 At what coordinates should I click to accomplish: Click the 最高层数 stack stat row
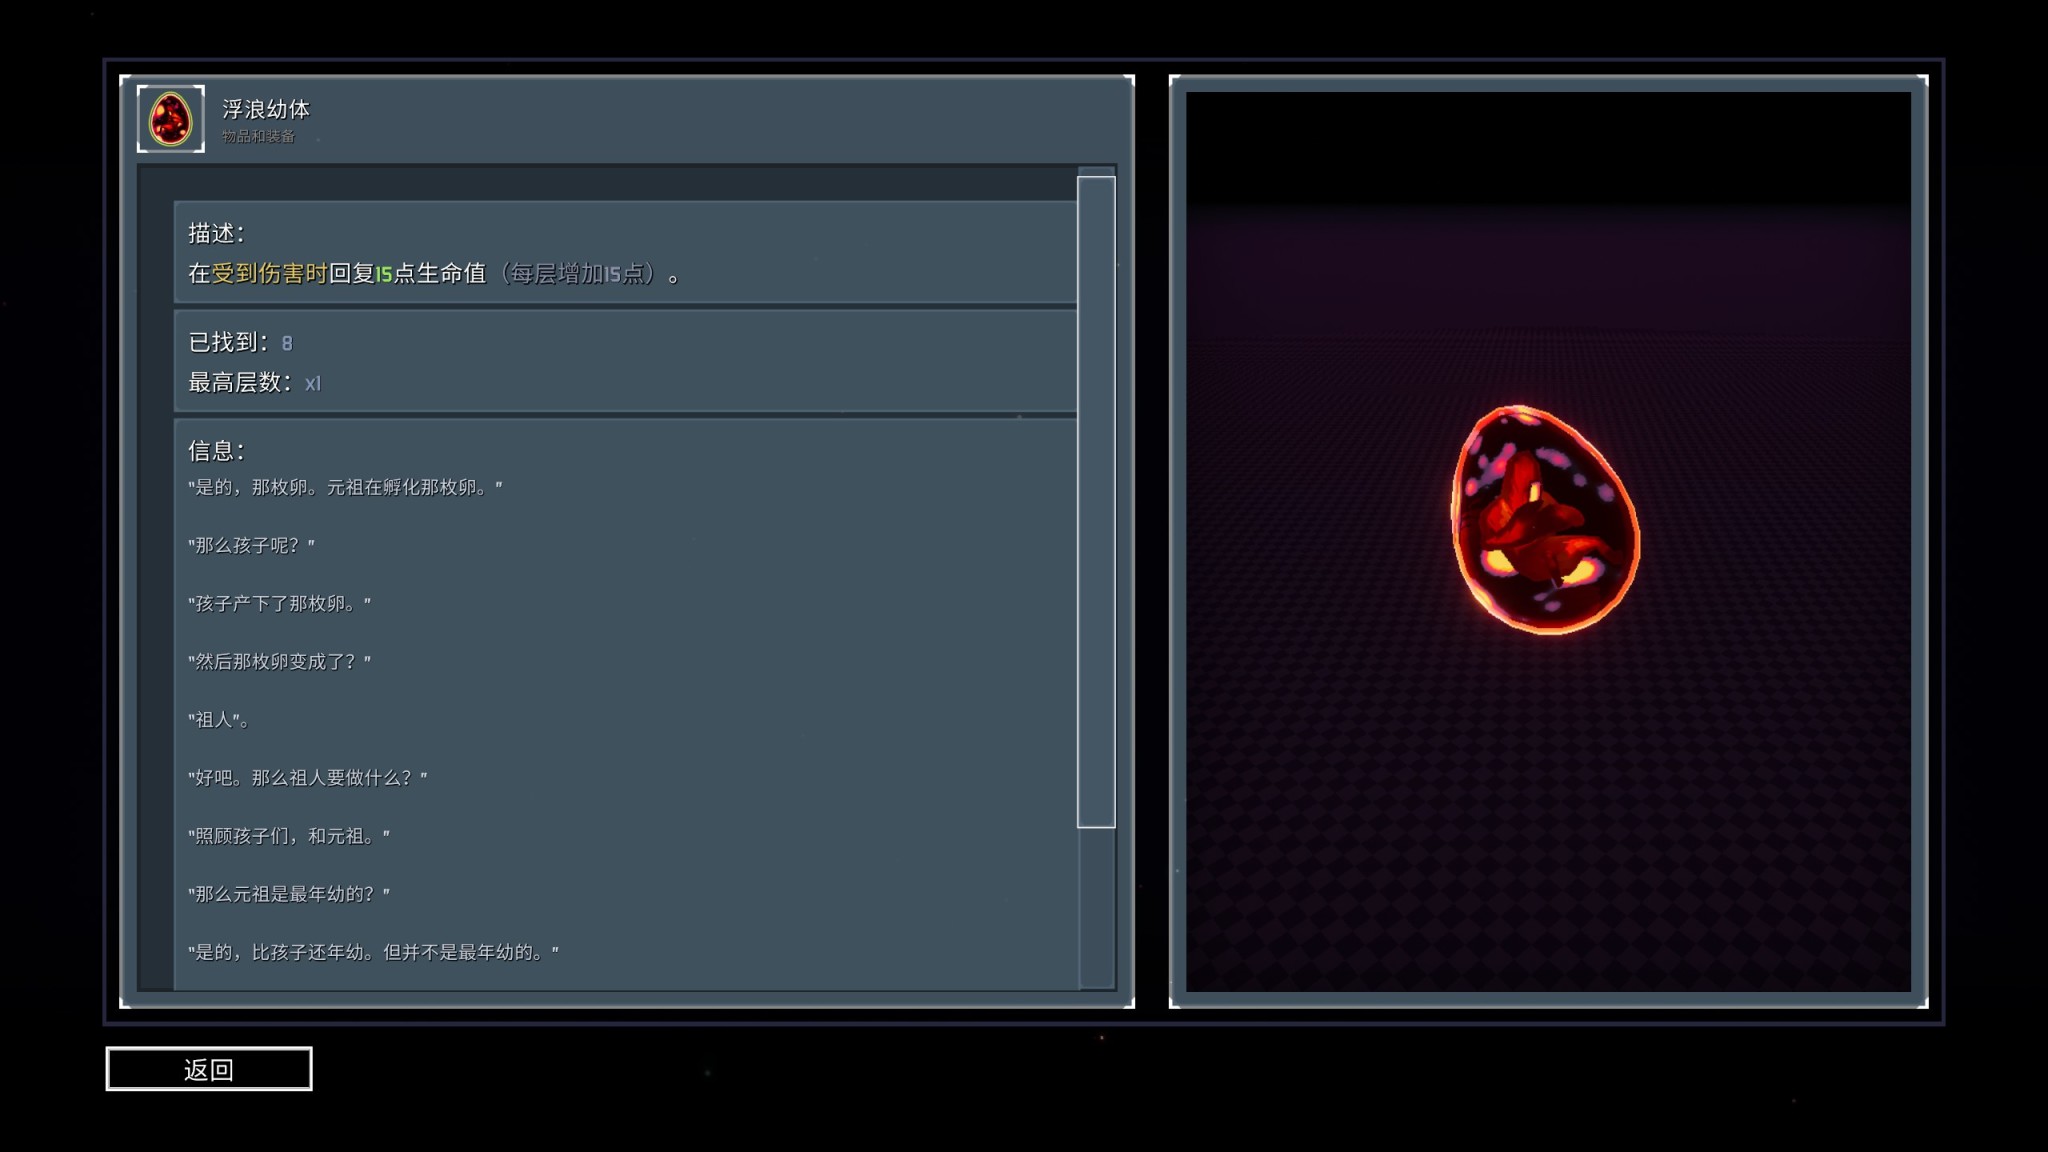click(254, 383)
